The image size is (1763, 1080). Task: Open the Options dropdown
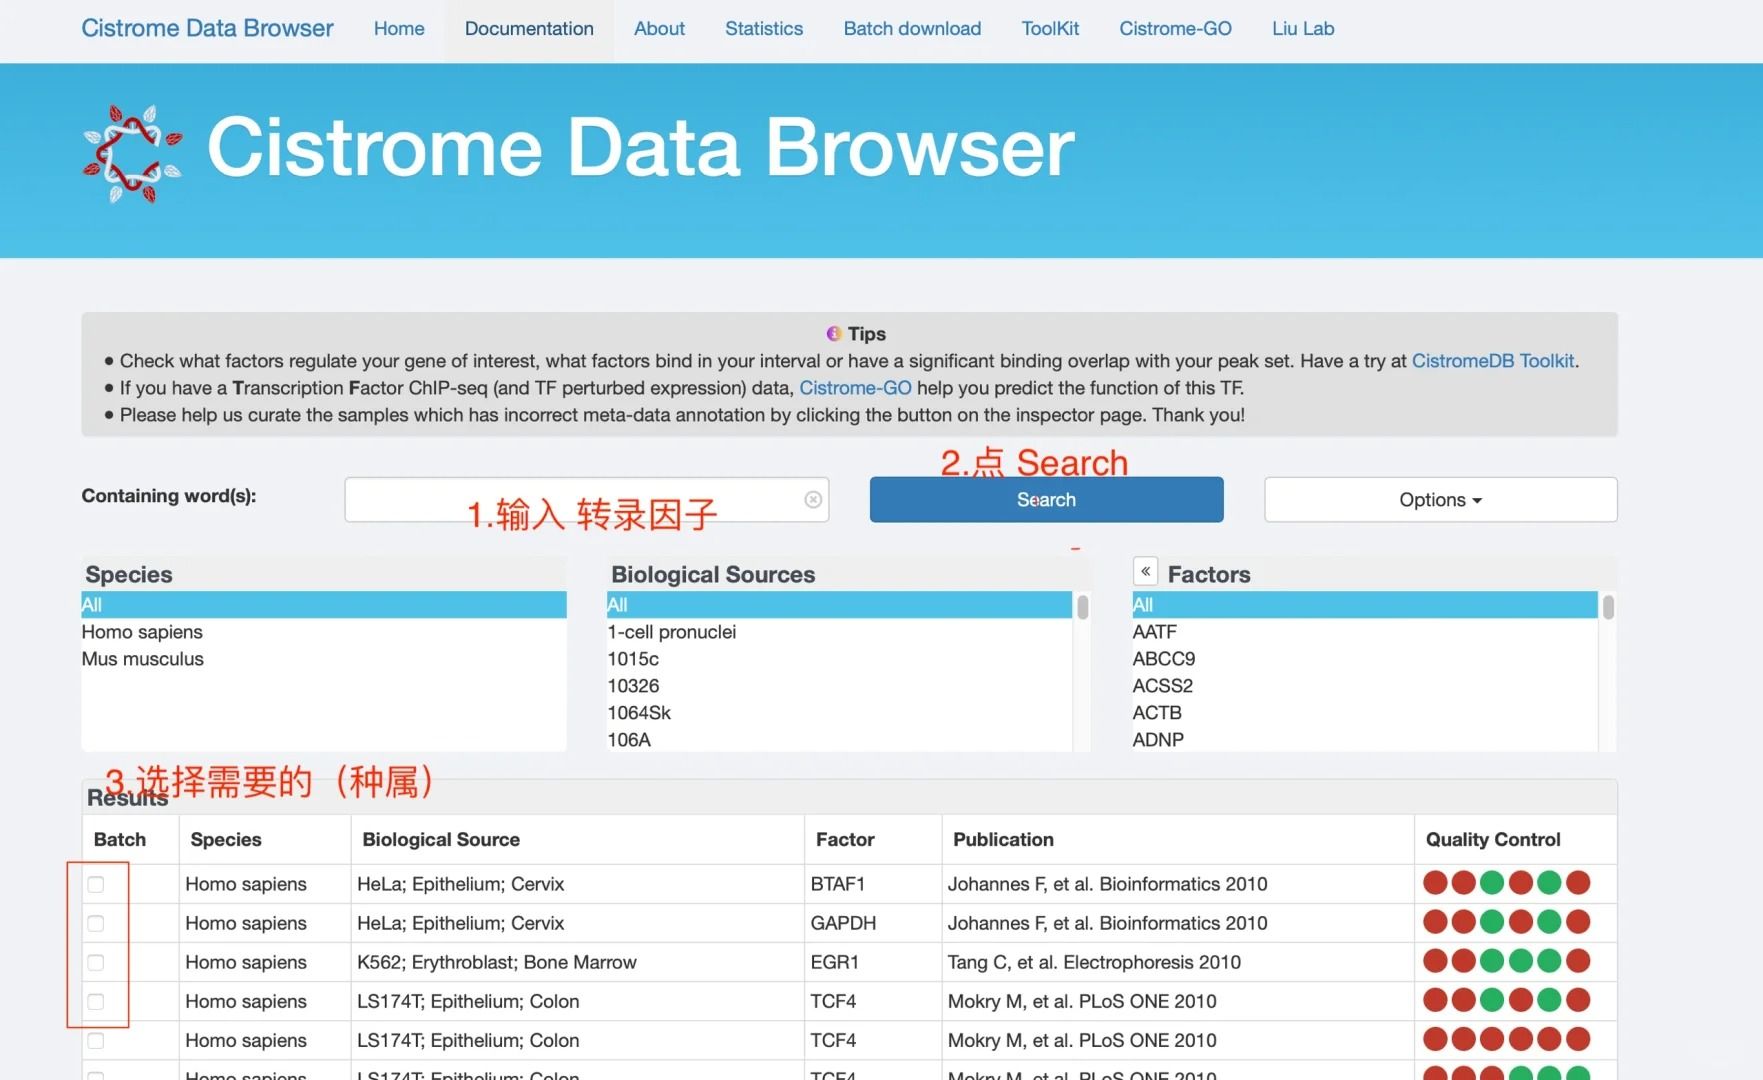1439,500
